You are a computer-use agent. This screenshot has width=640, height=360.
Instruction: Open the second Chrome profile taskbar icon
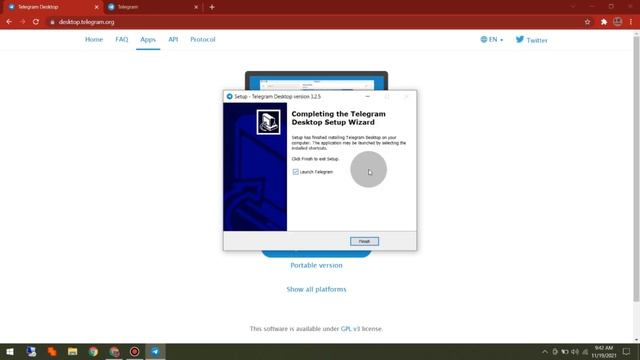pyautogui.click(x=114, y=351)
